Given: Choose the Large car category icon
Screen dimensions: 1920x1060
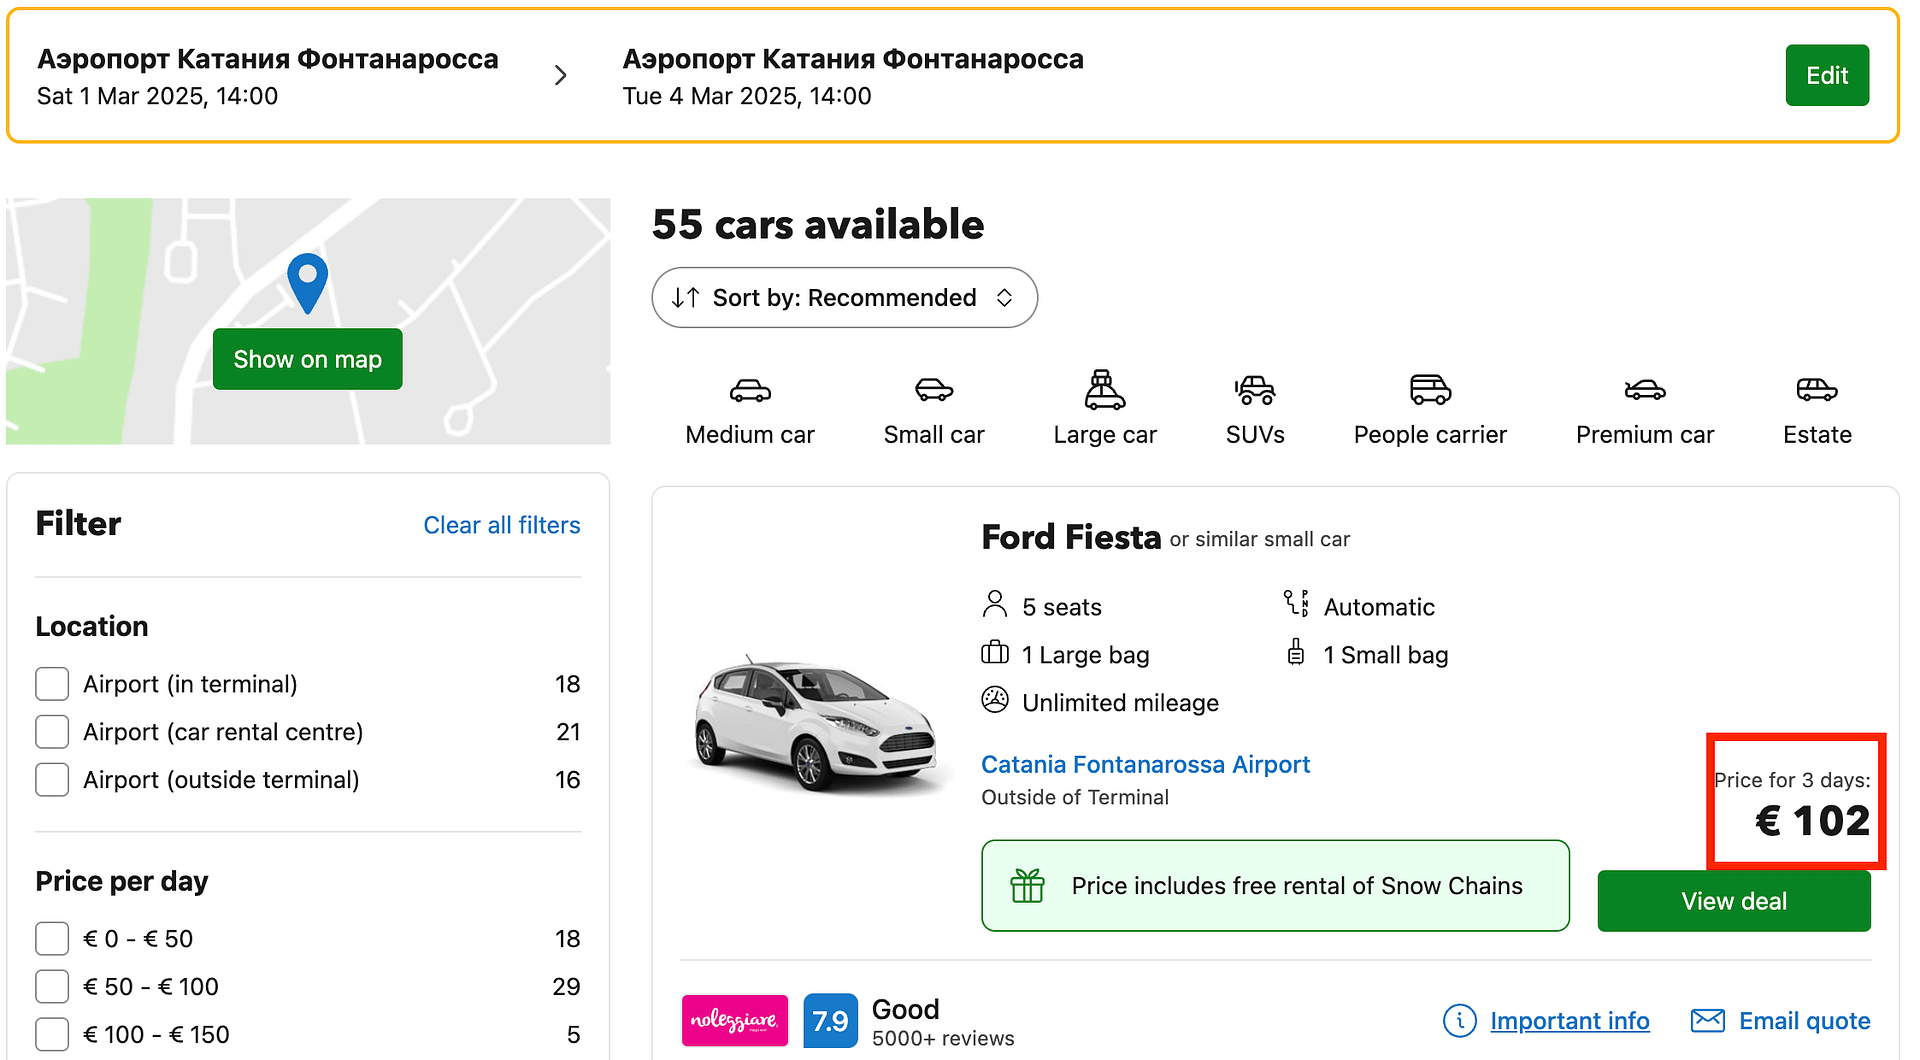Looking at the screenshot, I should [x=1105, y=390].
